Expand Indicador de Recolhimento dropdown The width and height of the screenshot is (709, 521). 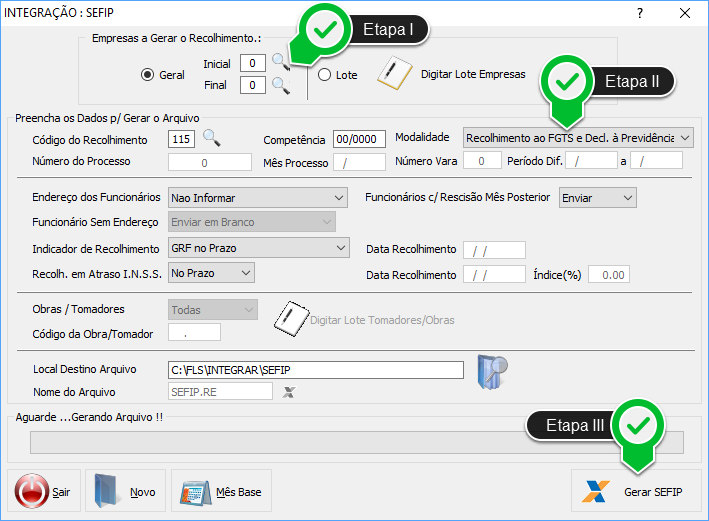pyautogui.click(x=257, y=248)
